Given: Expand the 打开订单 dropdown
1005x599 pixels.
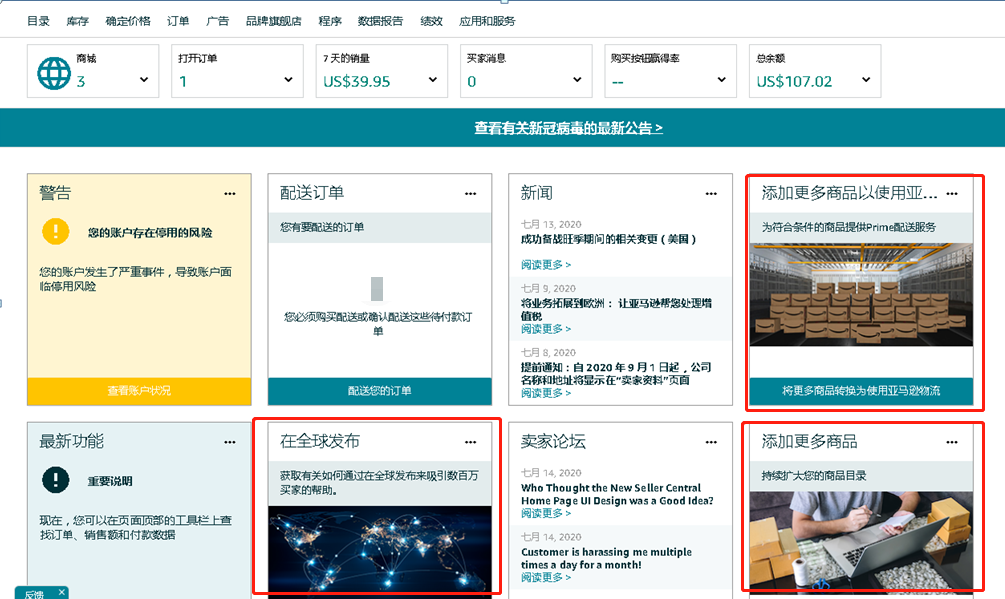Looking at the screenshot, I should click(x=288, y=80).
